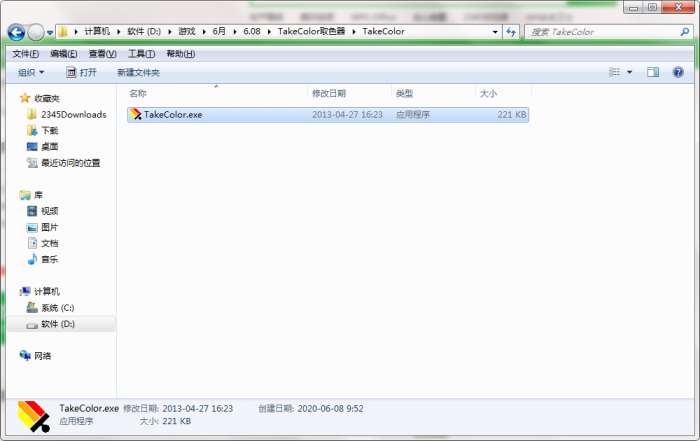Image resolution: width=700 pixels, height=441 pixels.
Task: Open the recent pages dropdown arrow
Action: pyautogui.click(x=50, y=33)
